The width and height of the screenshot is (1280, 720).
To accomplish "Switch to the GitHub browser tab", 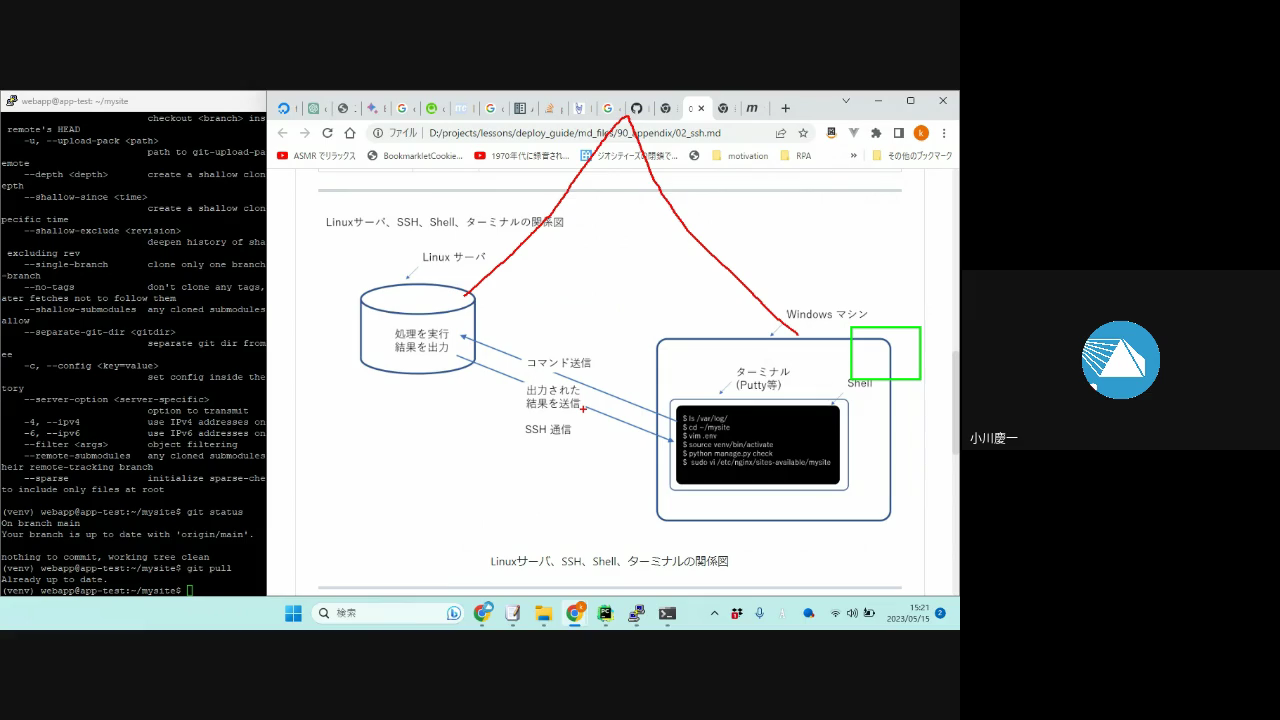I will point(636,108).
